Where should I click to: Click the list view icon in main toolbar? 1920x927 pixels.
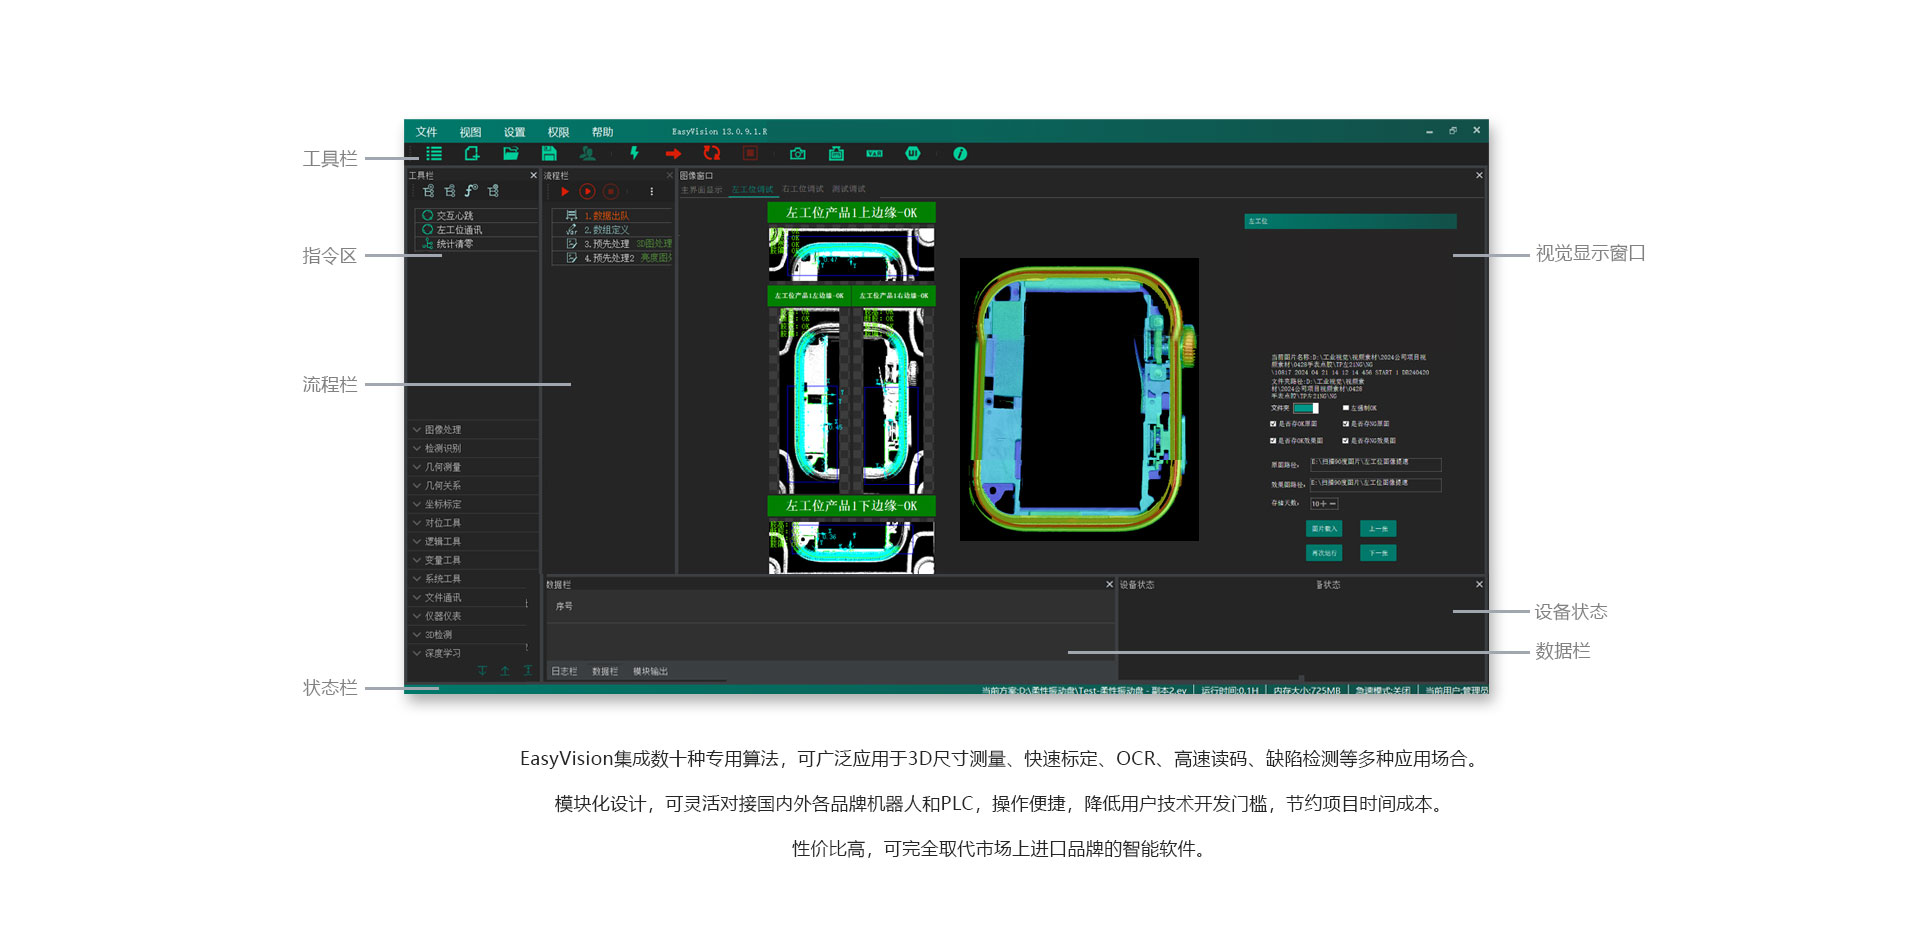point(434,153)
